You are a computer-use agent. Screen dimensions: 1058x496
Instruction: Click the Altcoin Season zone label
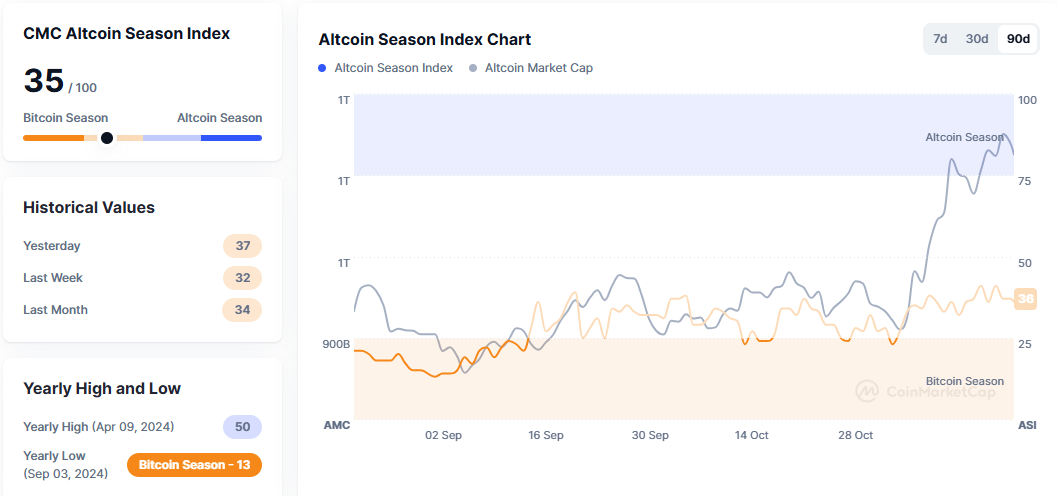tap(964, 137)
